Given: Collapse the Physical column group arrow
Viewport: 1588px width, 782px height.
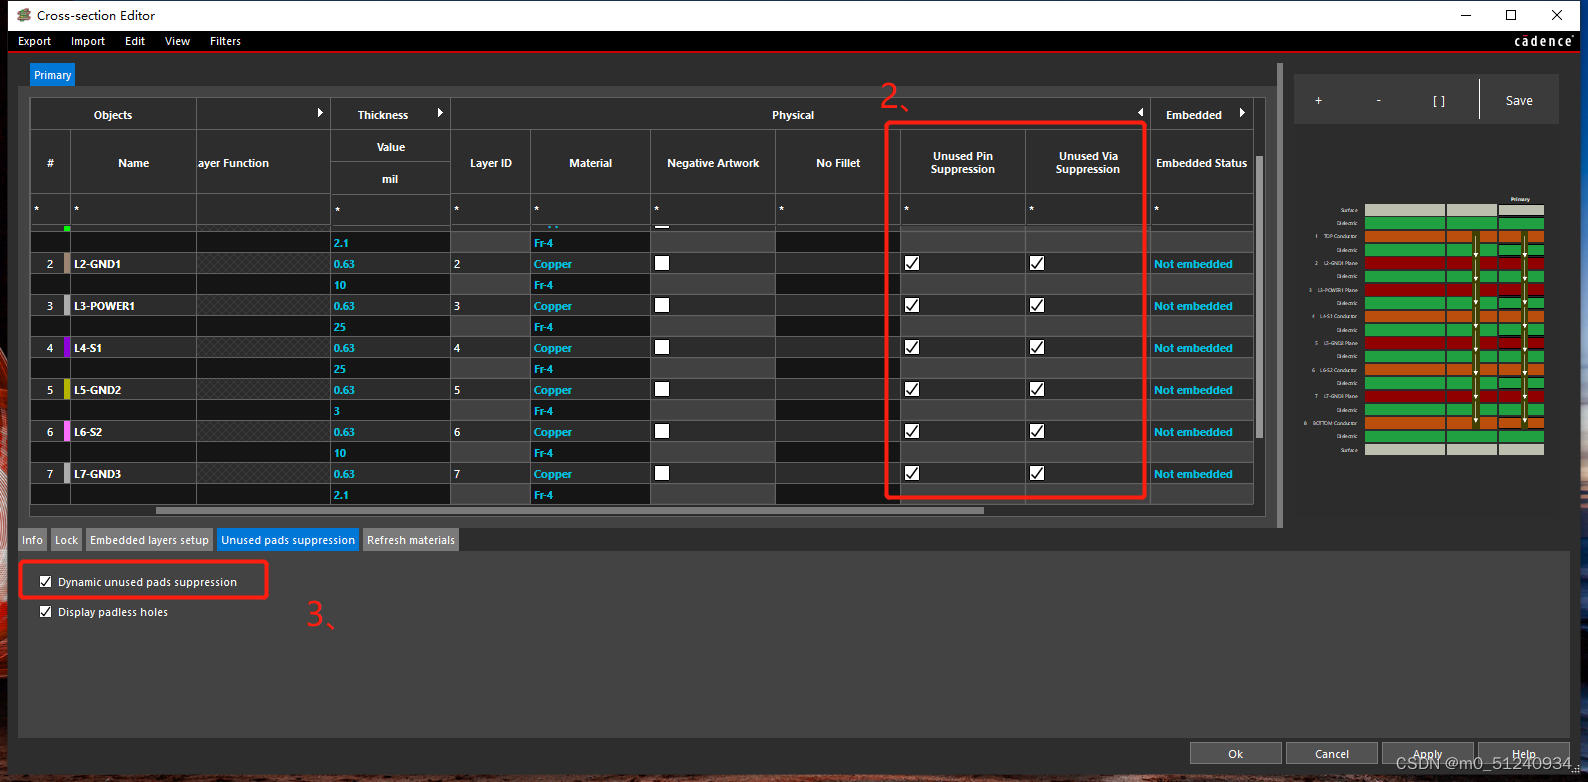Looking at the screenshot, I should [1140, 113].
